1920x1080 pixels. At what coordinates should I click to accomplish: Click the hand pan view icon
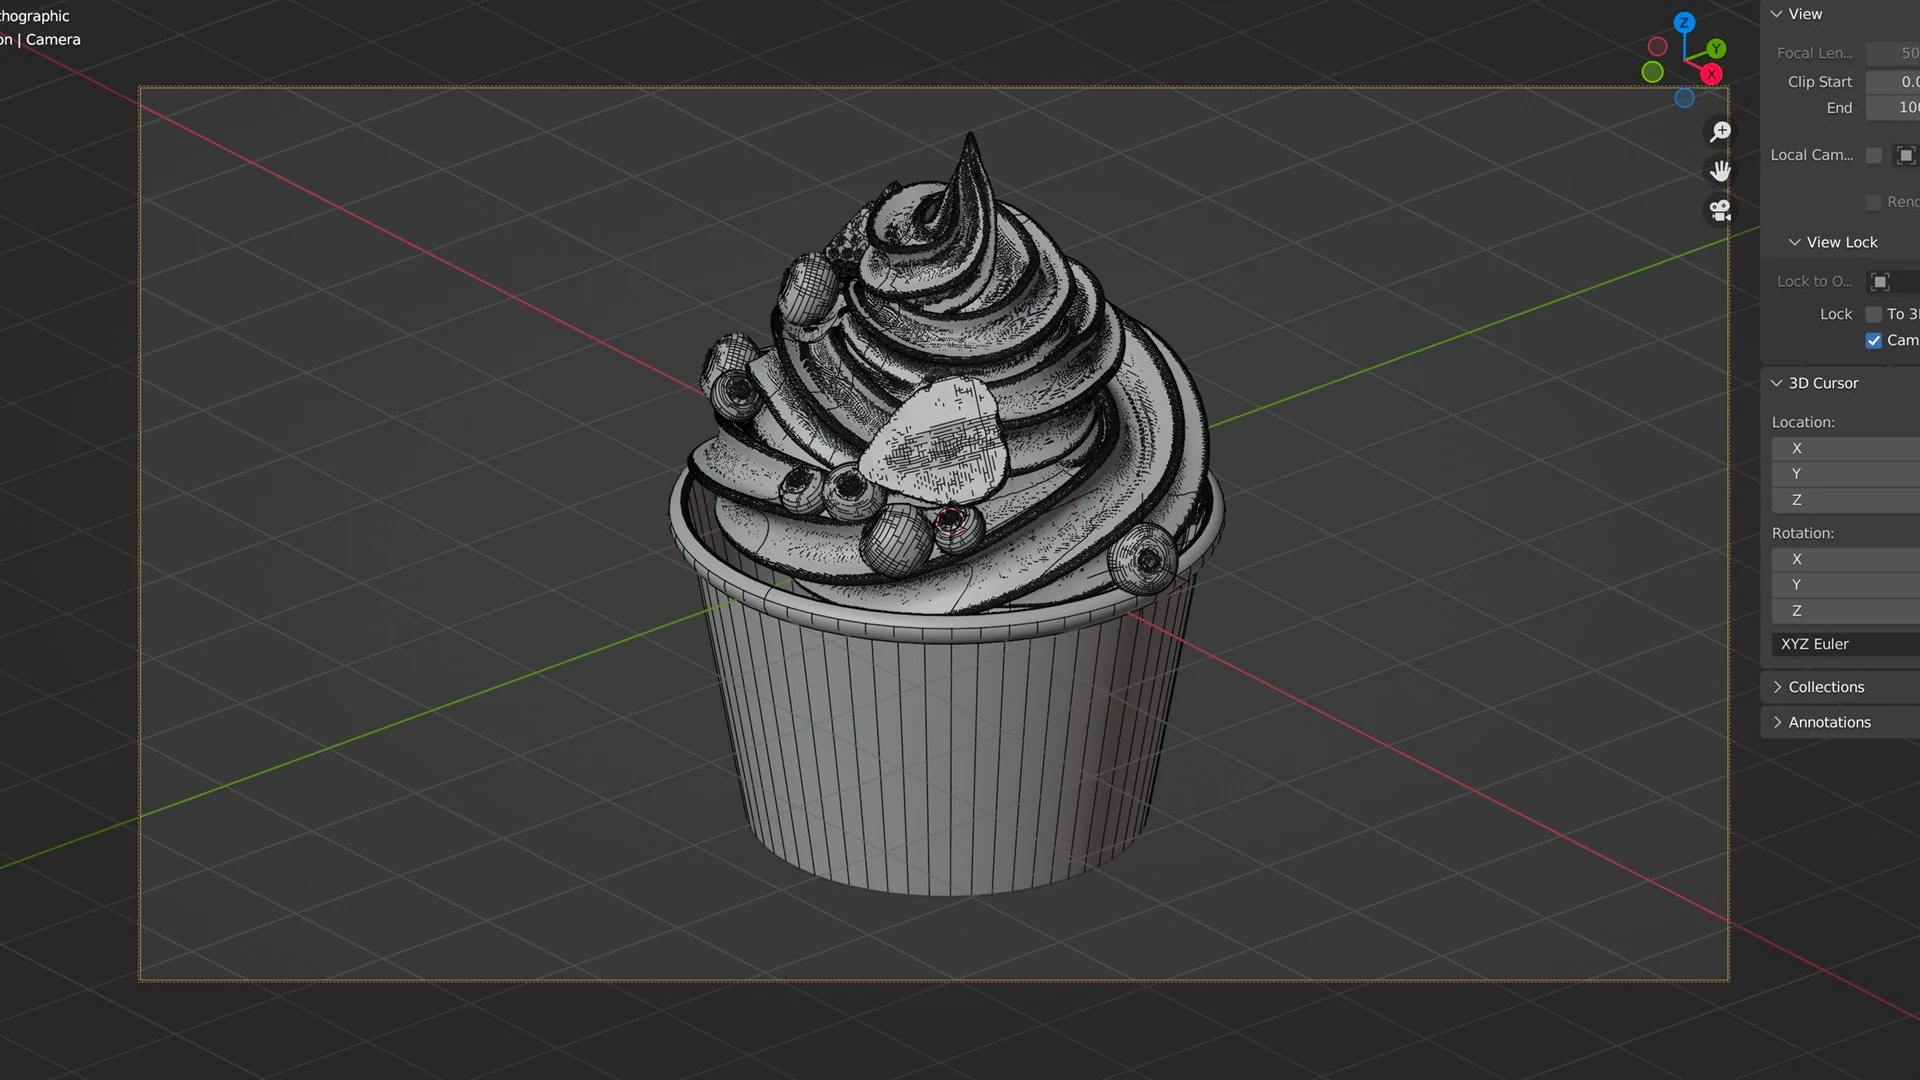[1720, 171]
